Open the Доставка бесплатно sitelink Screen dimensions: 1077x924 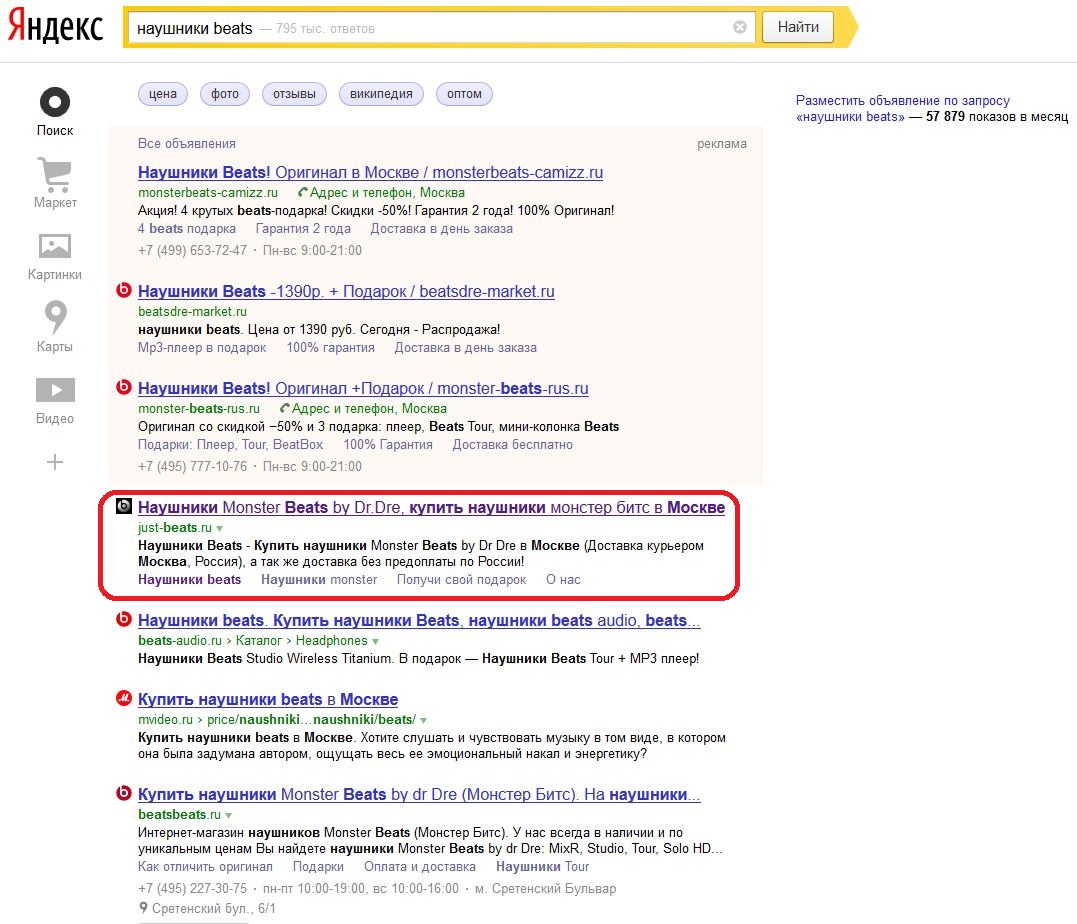coord(512,444)
